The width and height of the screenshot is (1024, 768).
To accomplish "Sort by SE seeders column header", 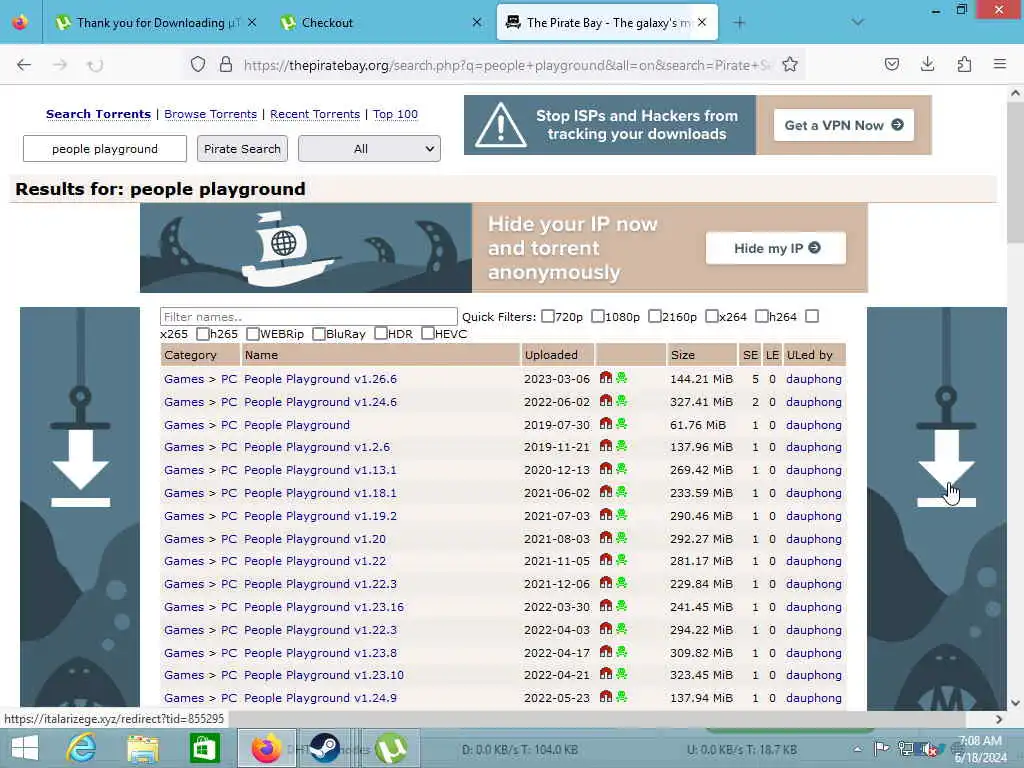I will pos(750,355).
